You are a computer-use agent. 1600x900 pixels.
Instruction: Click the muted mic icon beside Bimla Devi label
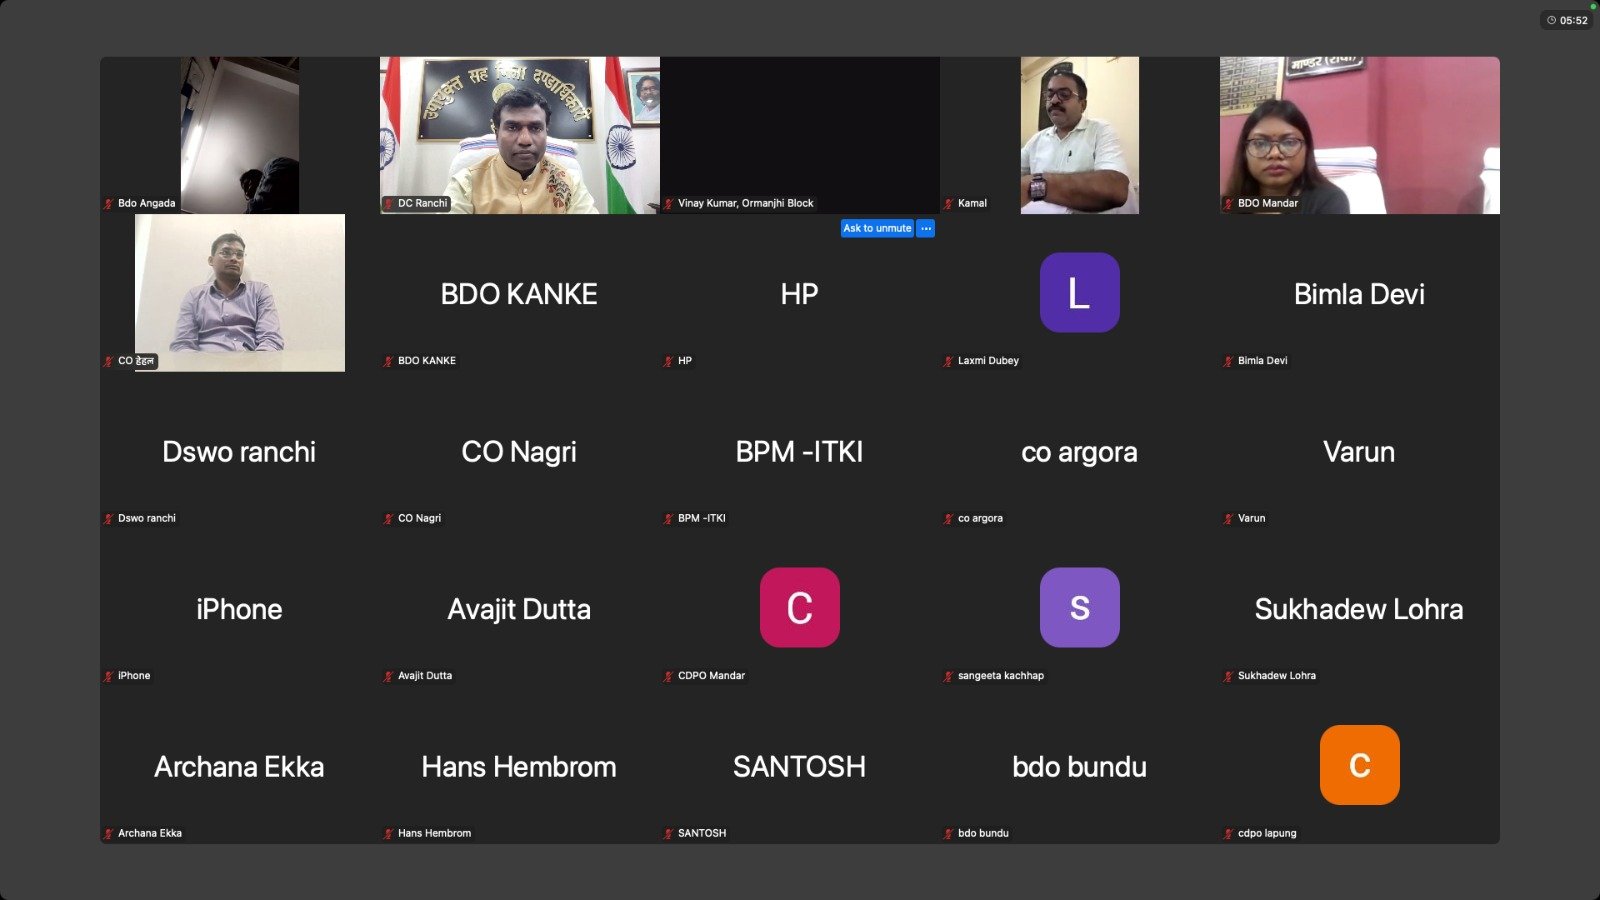coord(1229,361)
